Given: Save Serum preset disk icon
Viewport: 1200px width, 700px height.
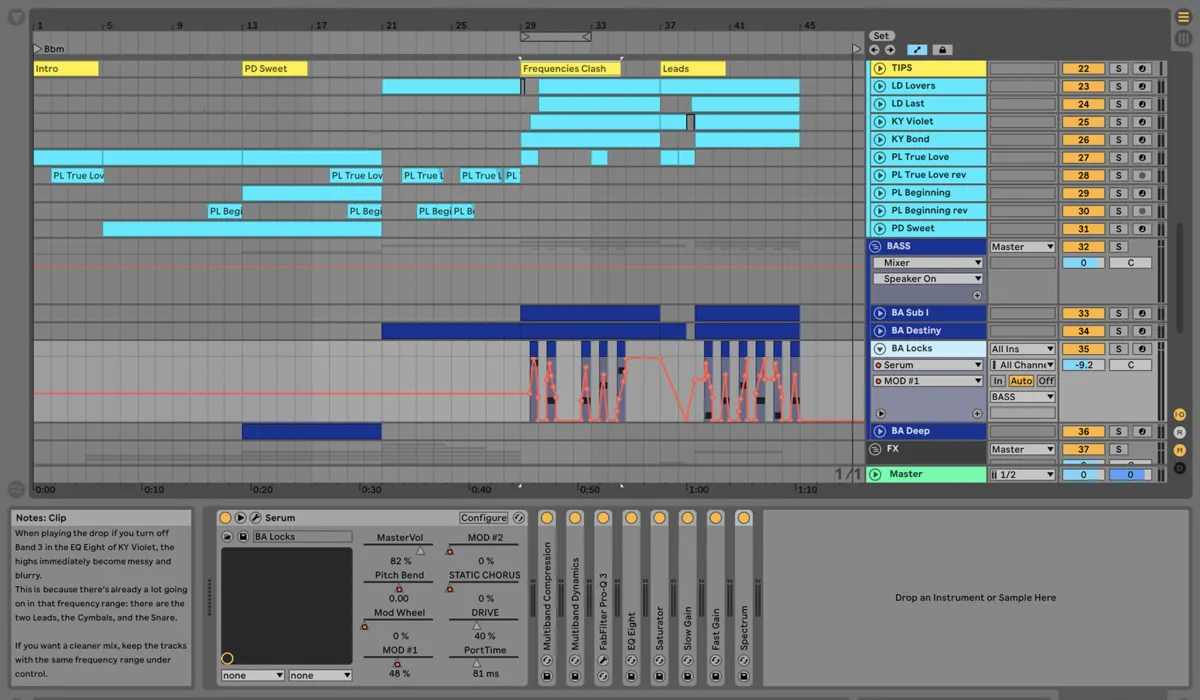Looking at the screenshot, I should (x=242, y=537).
